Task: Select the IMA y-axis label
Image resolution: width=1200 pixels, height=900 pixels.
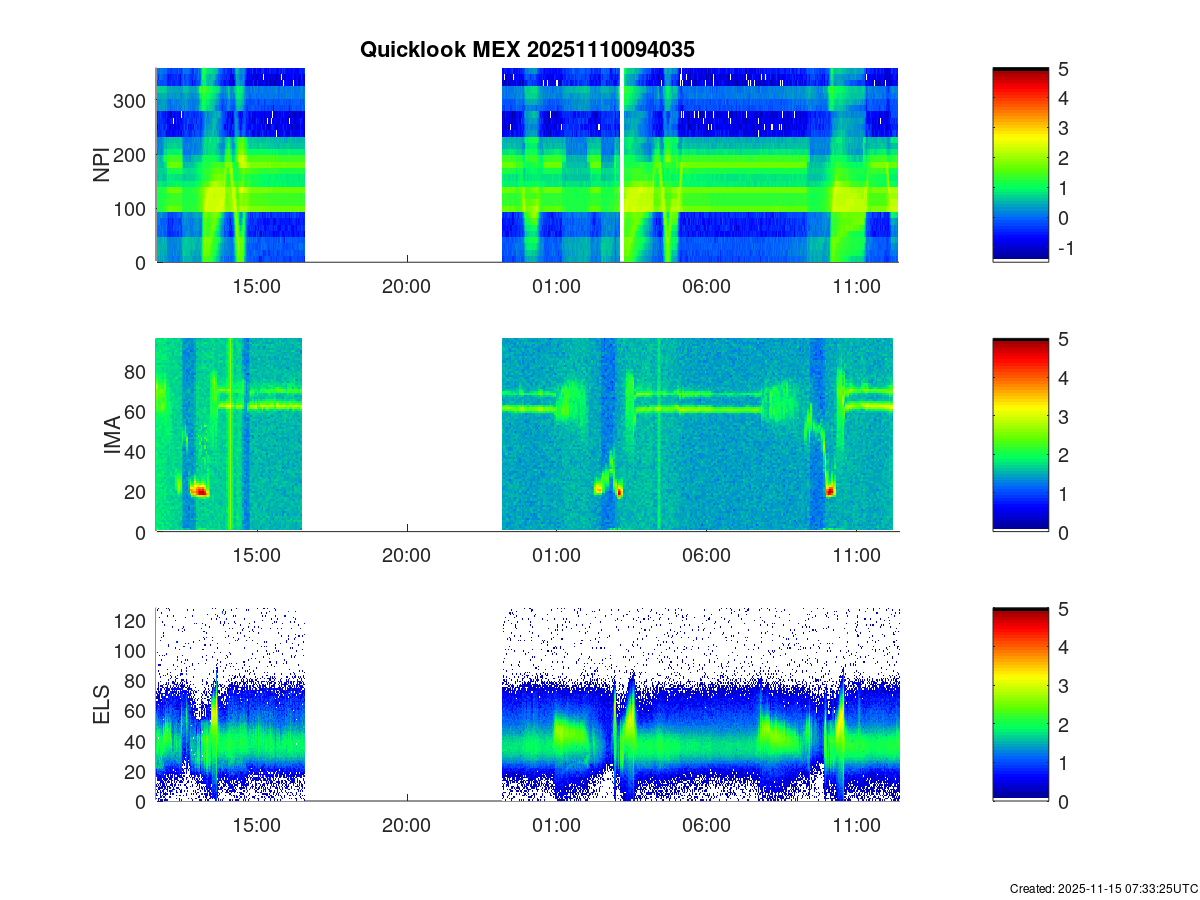Action: pos(112,436)
